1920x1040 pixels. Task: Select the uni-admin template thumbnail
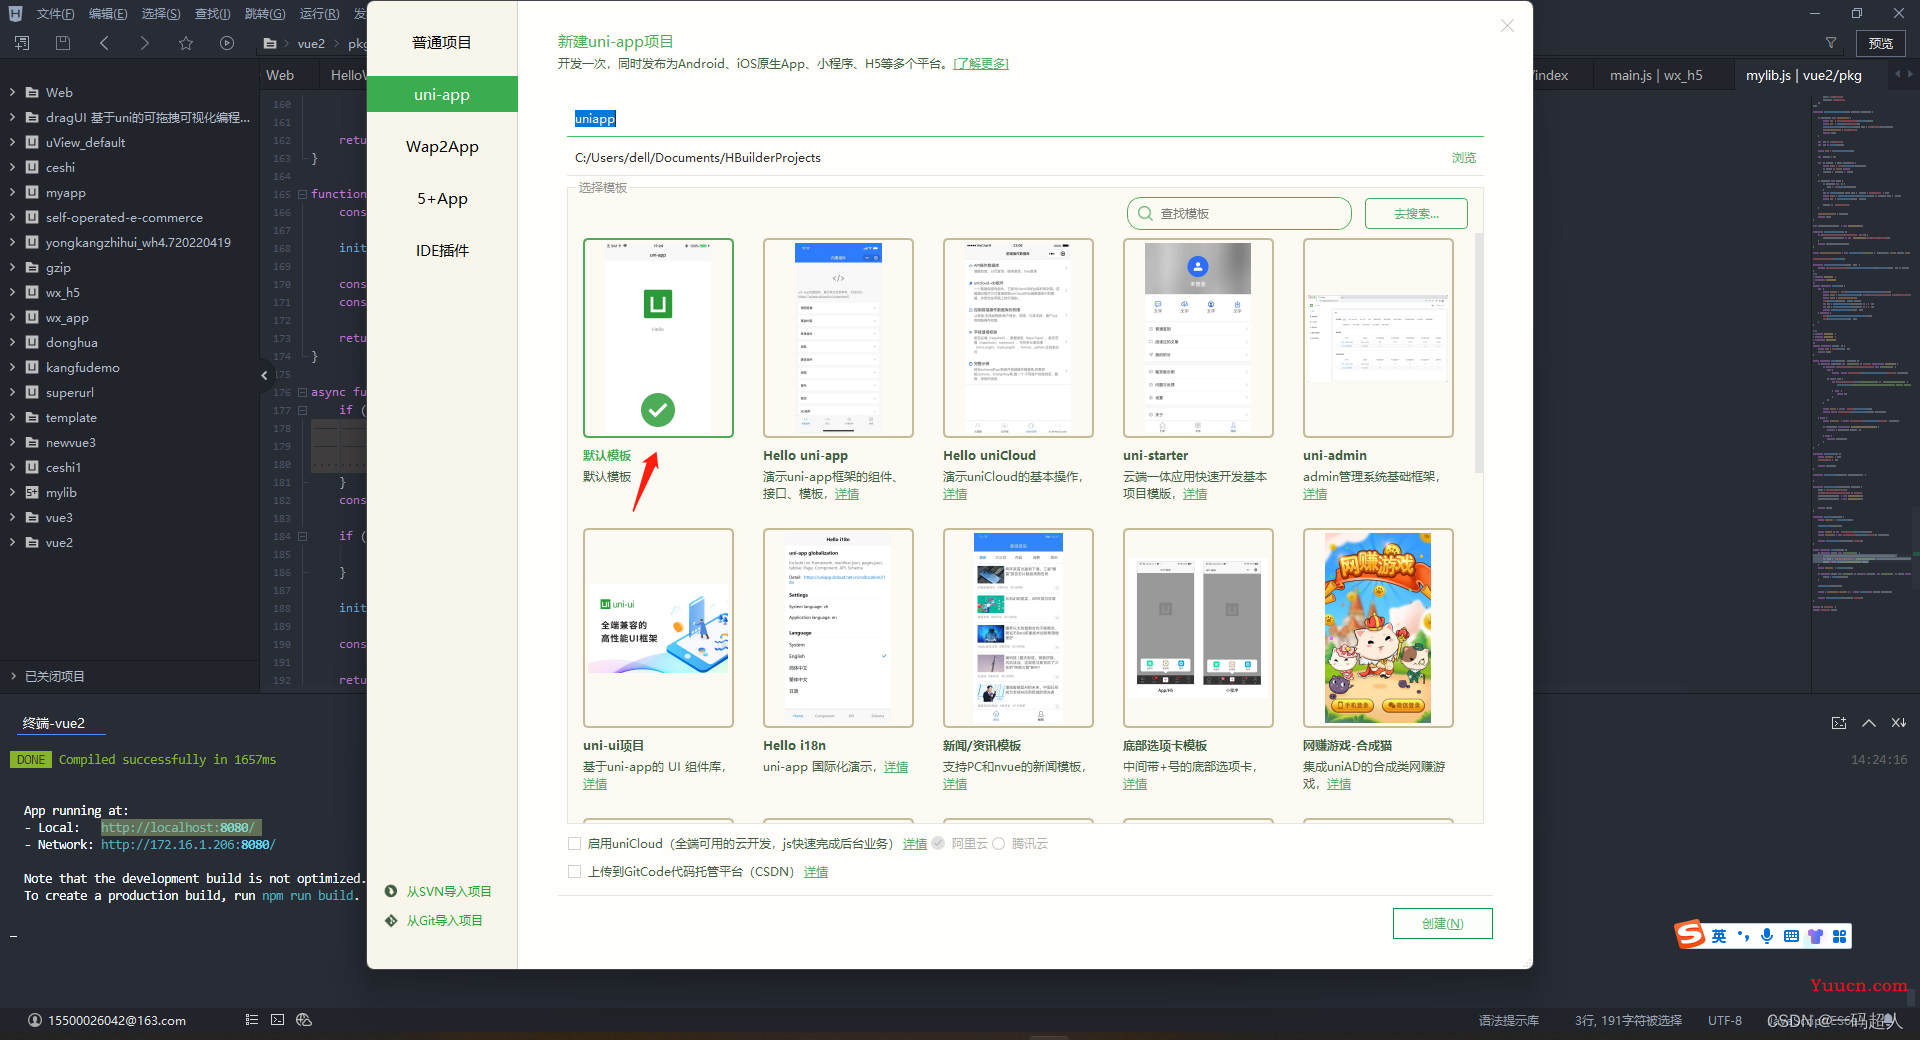1378,337
